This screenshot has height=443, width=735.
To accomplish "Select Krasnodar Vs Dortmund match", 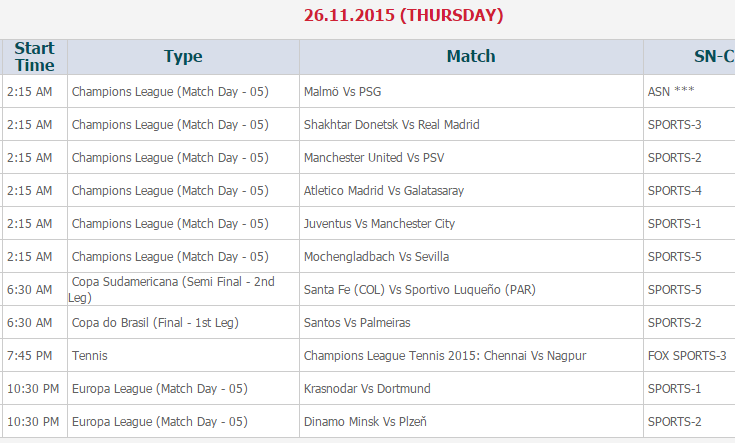I will point(367,389).
